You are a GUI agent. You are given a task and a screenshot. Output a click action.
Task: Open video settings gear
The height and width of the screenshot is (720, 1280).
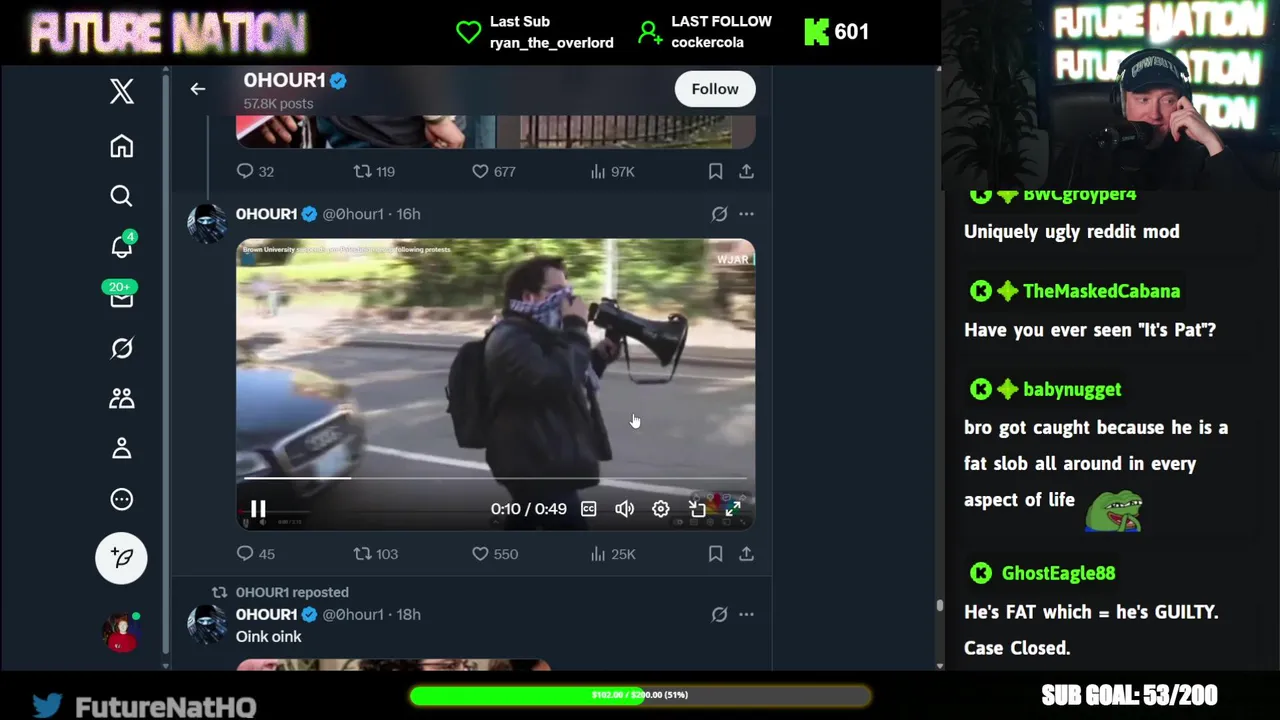click(660, 509)
